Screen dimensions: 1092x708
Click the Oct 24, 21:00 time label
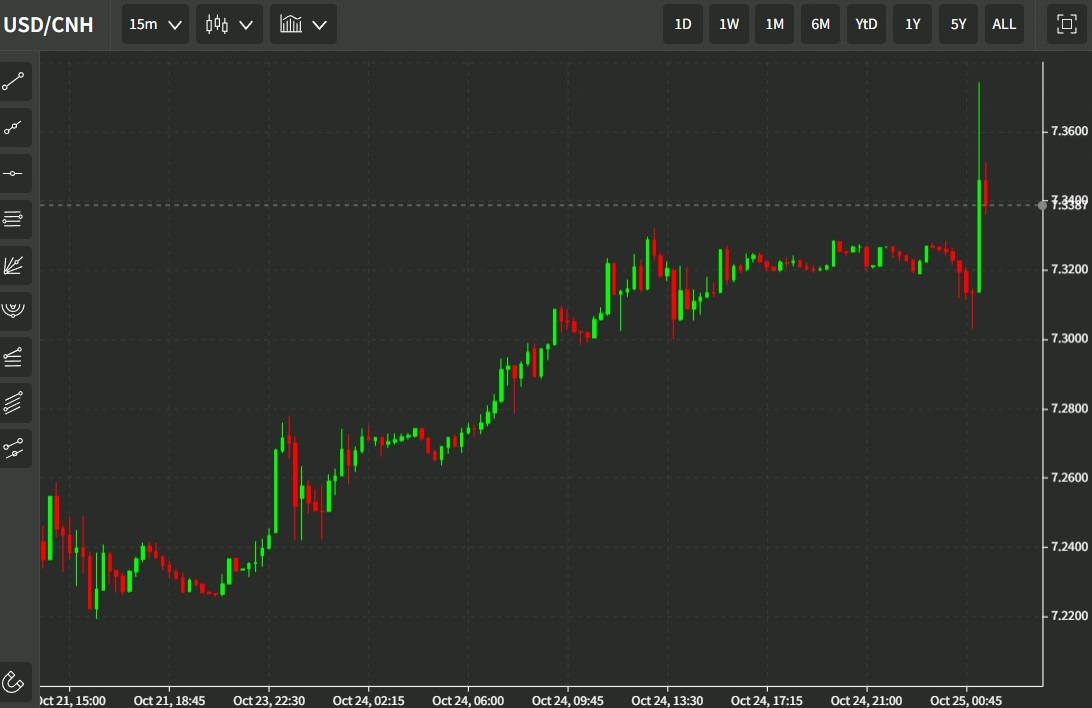pos(866,700)
